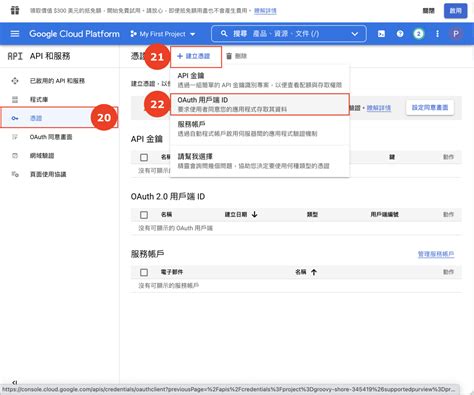Select 服務帳戶 option in the dropdown menu
Image resolution: width=474 pixels, height=395 pixels.
260,129
